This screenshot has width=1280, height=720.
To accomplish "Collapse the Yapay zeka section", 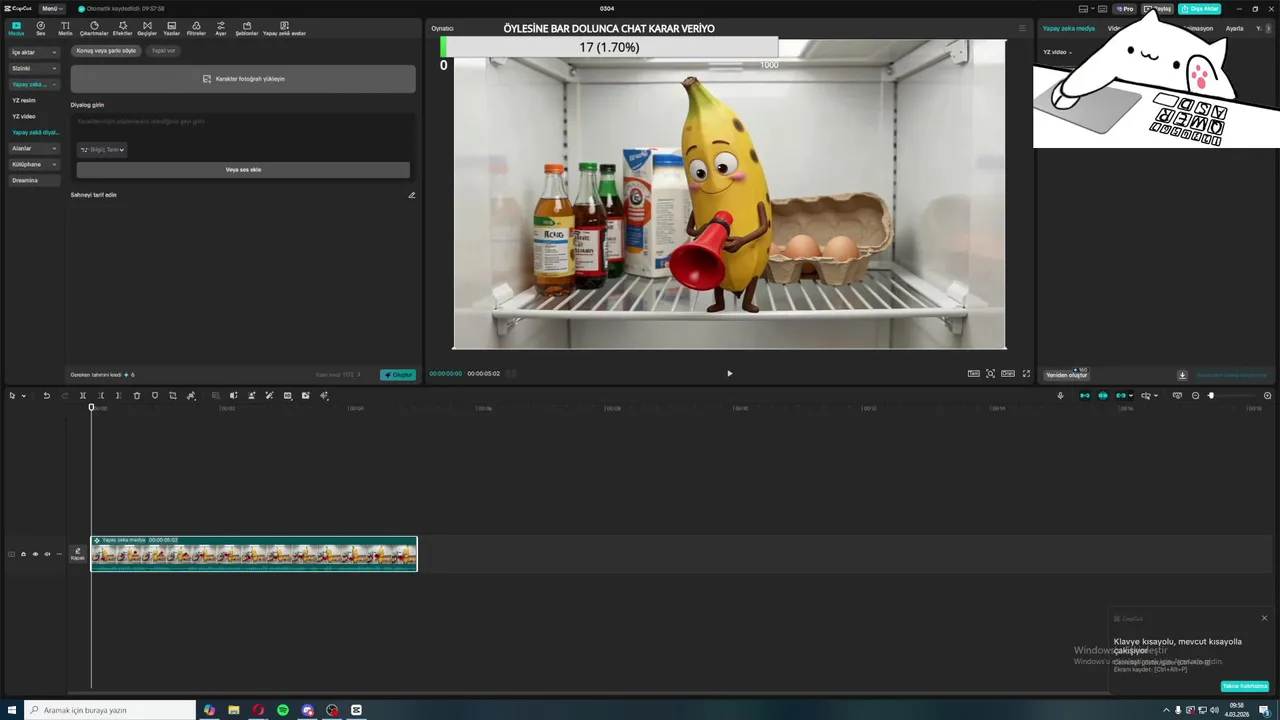I will click(34, 84).
